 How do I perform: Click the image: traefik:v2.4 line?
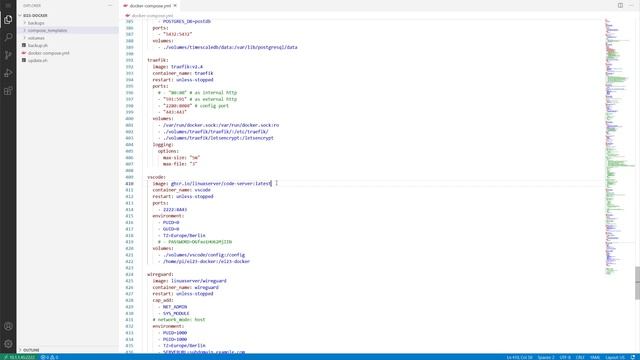tap(178, 67)
